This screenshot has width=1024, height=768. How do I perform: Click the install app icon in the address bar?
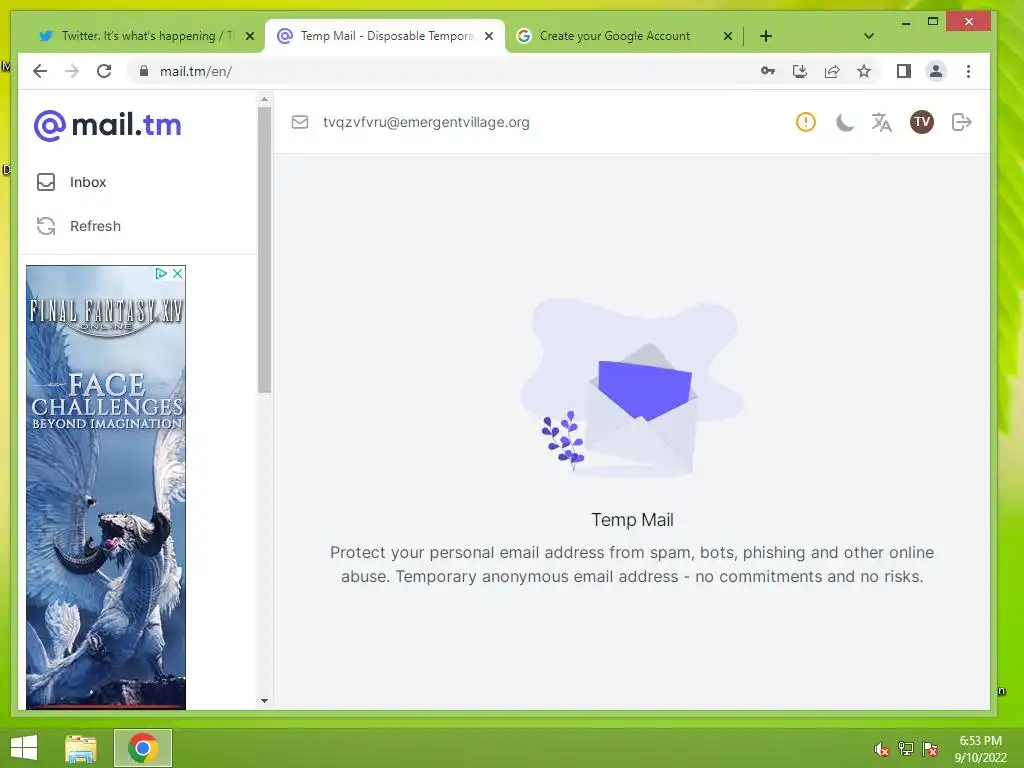(x=799, y=71)
